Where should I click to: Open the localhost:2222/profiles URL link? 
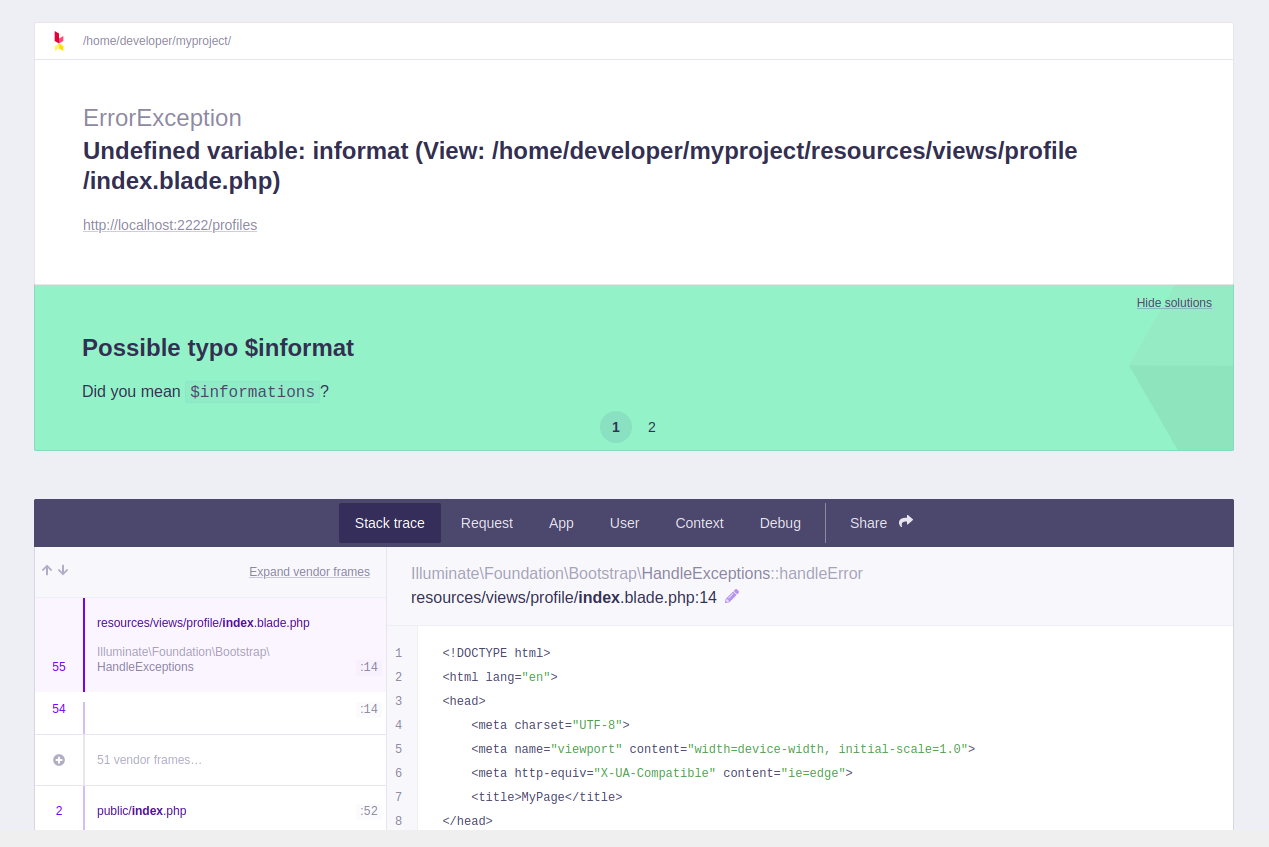coord(170,225)
